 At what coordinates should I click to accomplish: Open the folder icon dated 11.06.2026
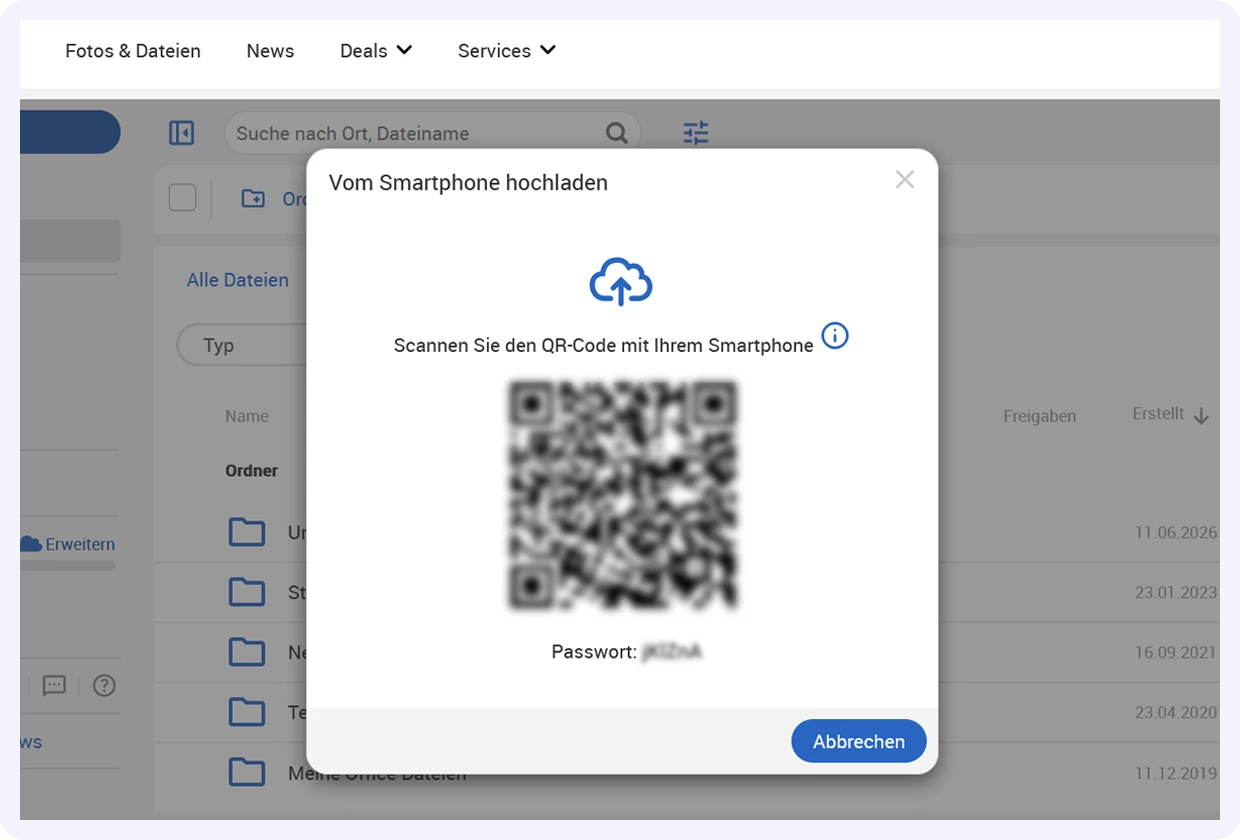tap(247, 532)
